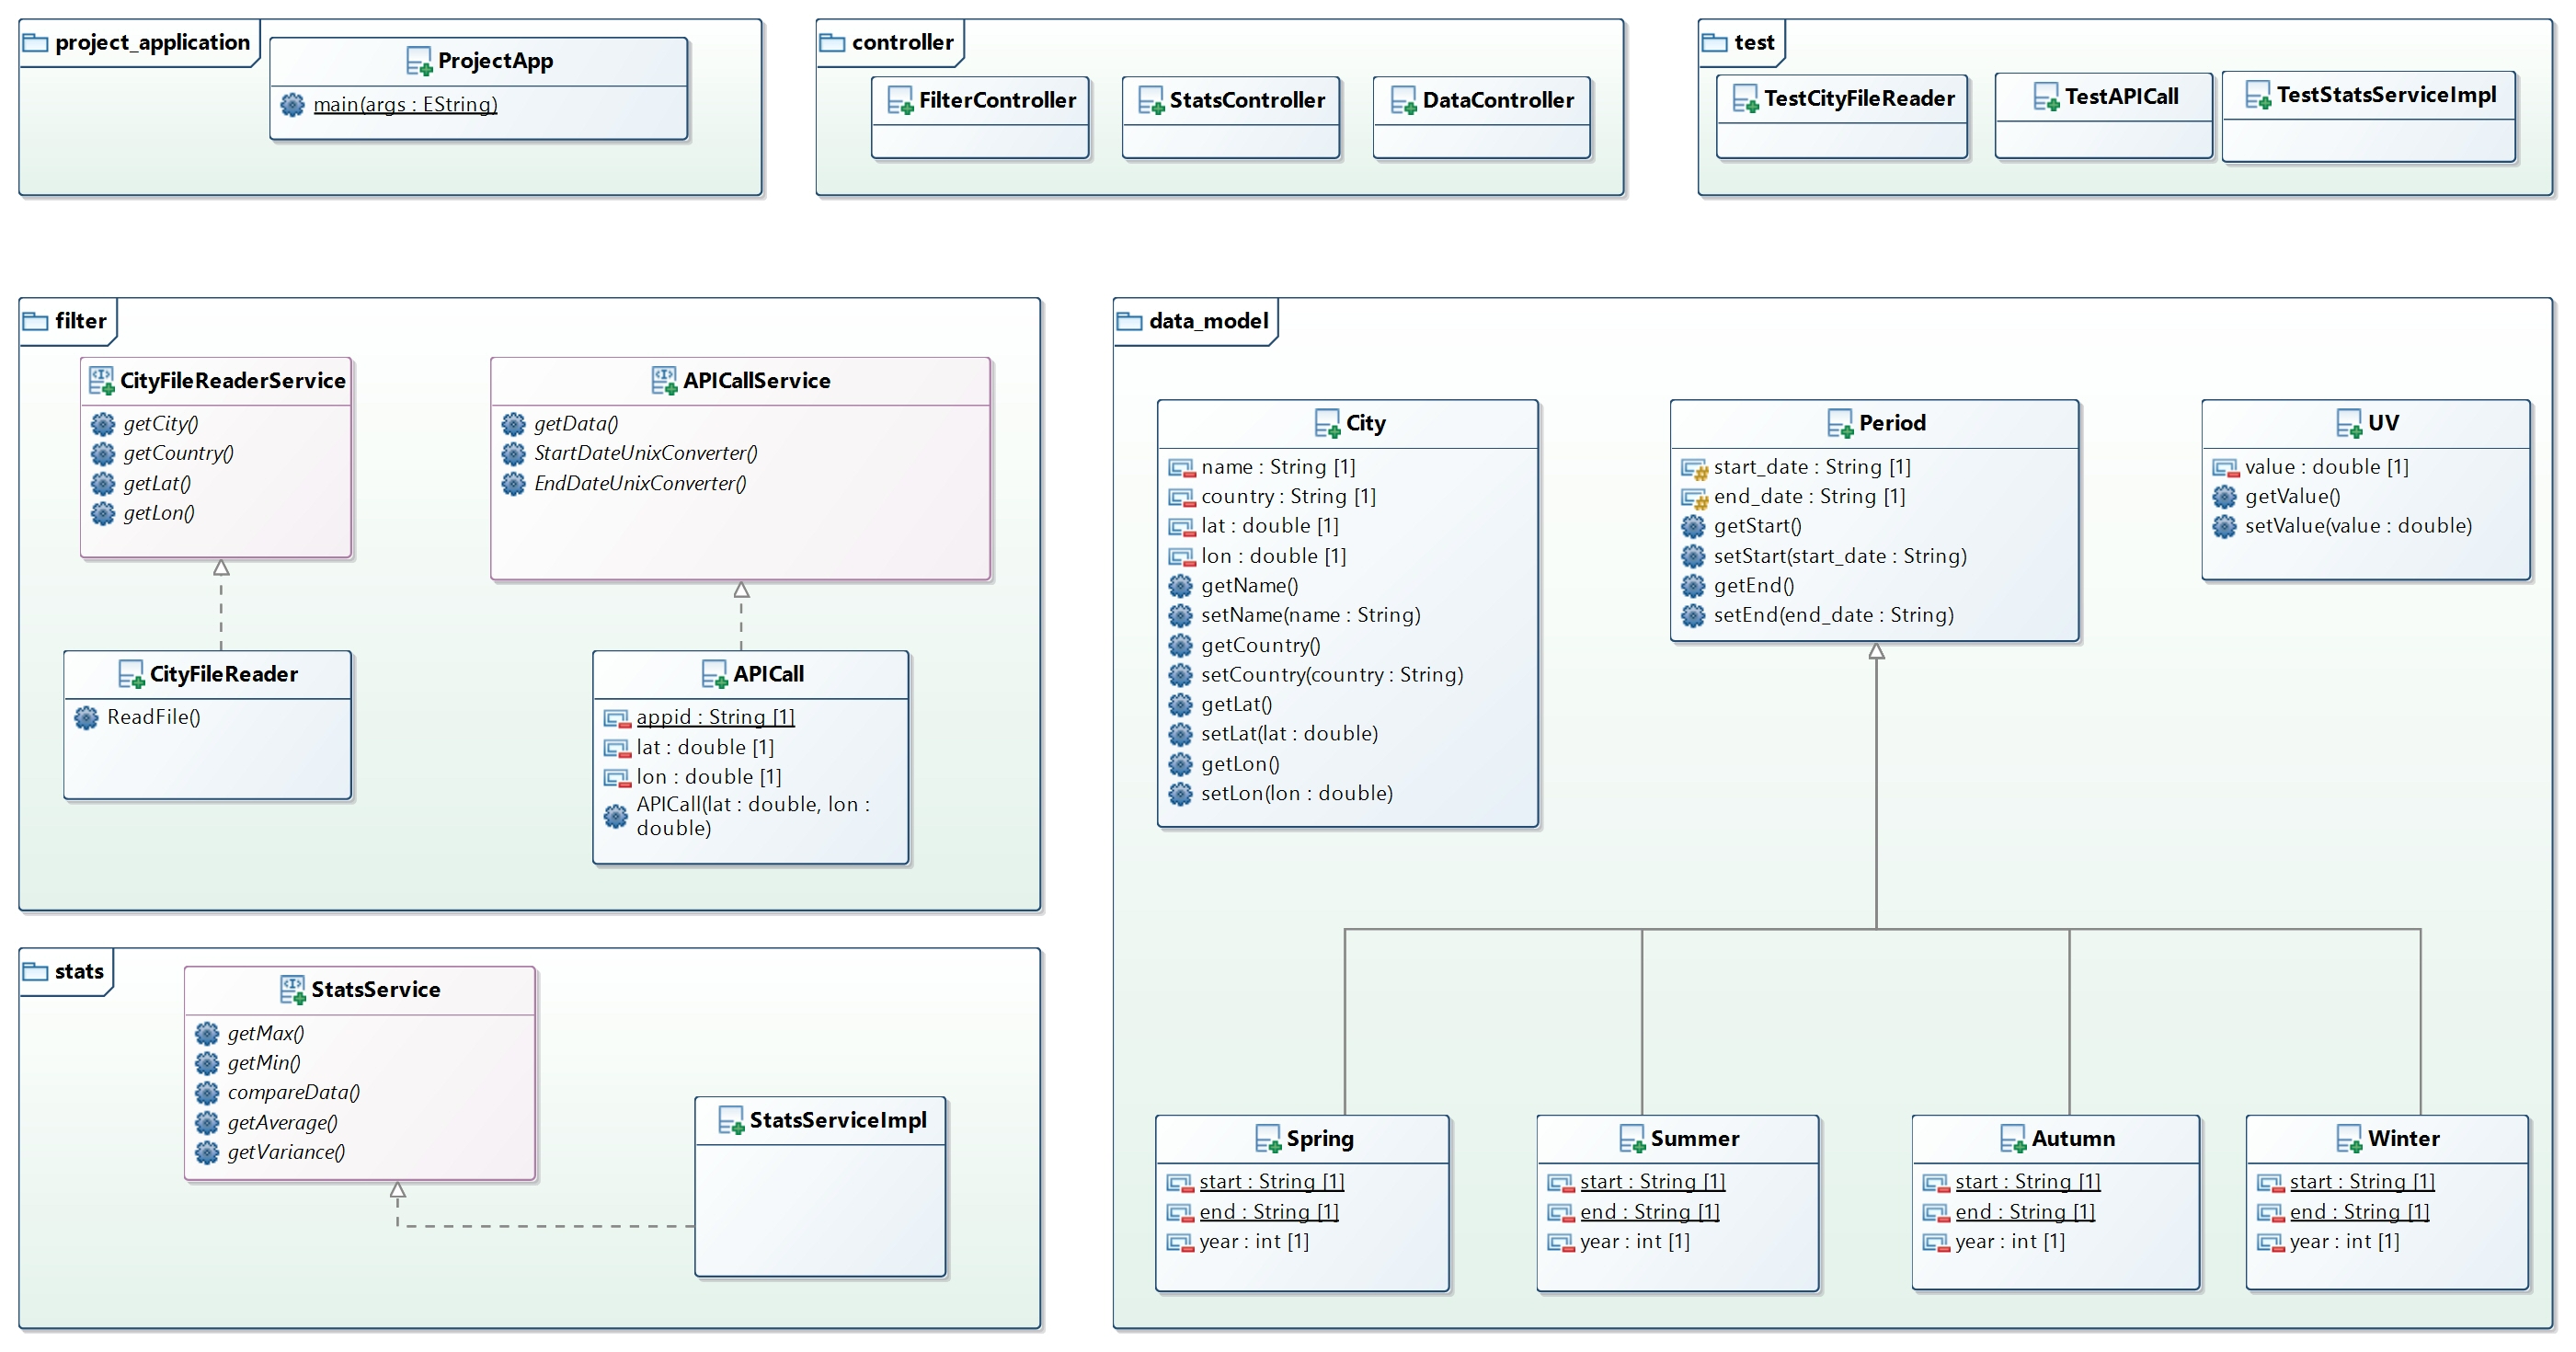The image size is (2576, 1352).
Task: Click the folder icon of the data_model package
Action: coord(1129,321)
